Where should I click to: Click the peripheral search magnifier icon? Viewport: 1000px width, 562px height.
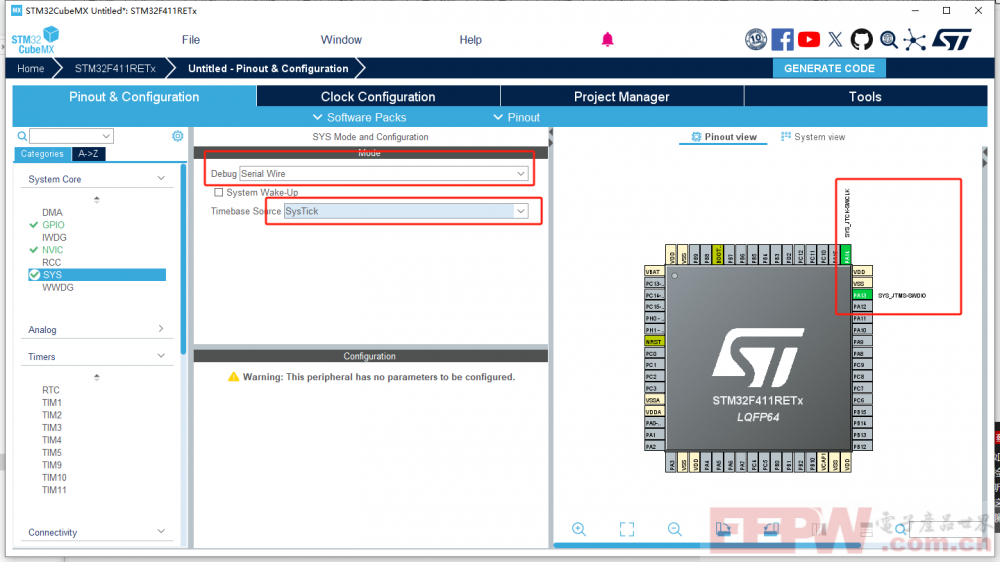(x=22, y=136)
